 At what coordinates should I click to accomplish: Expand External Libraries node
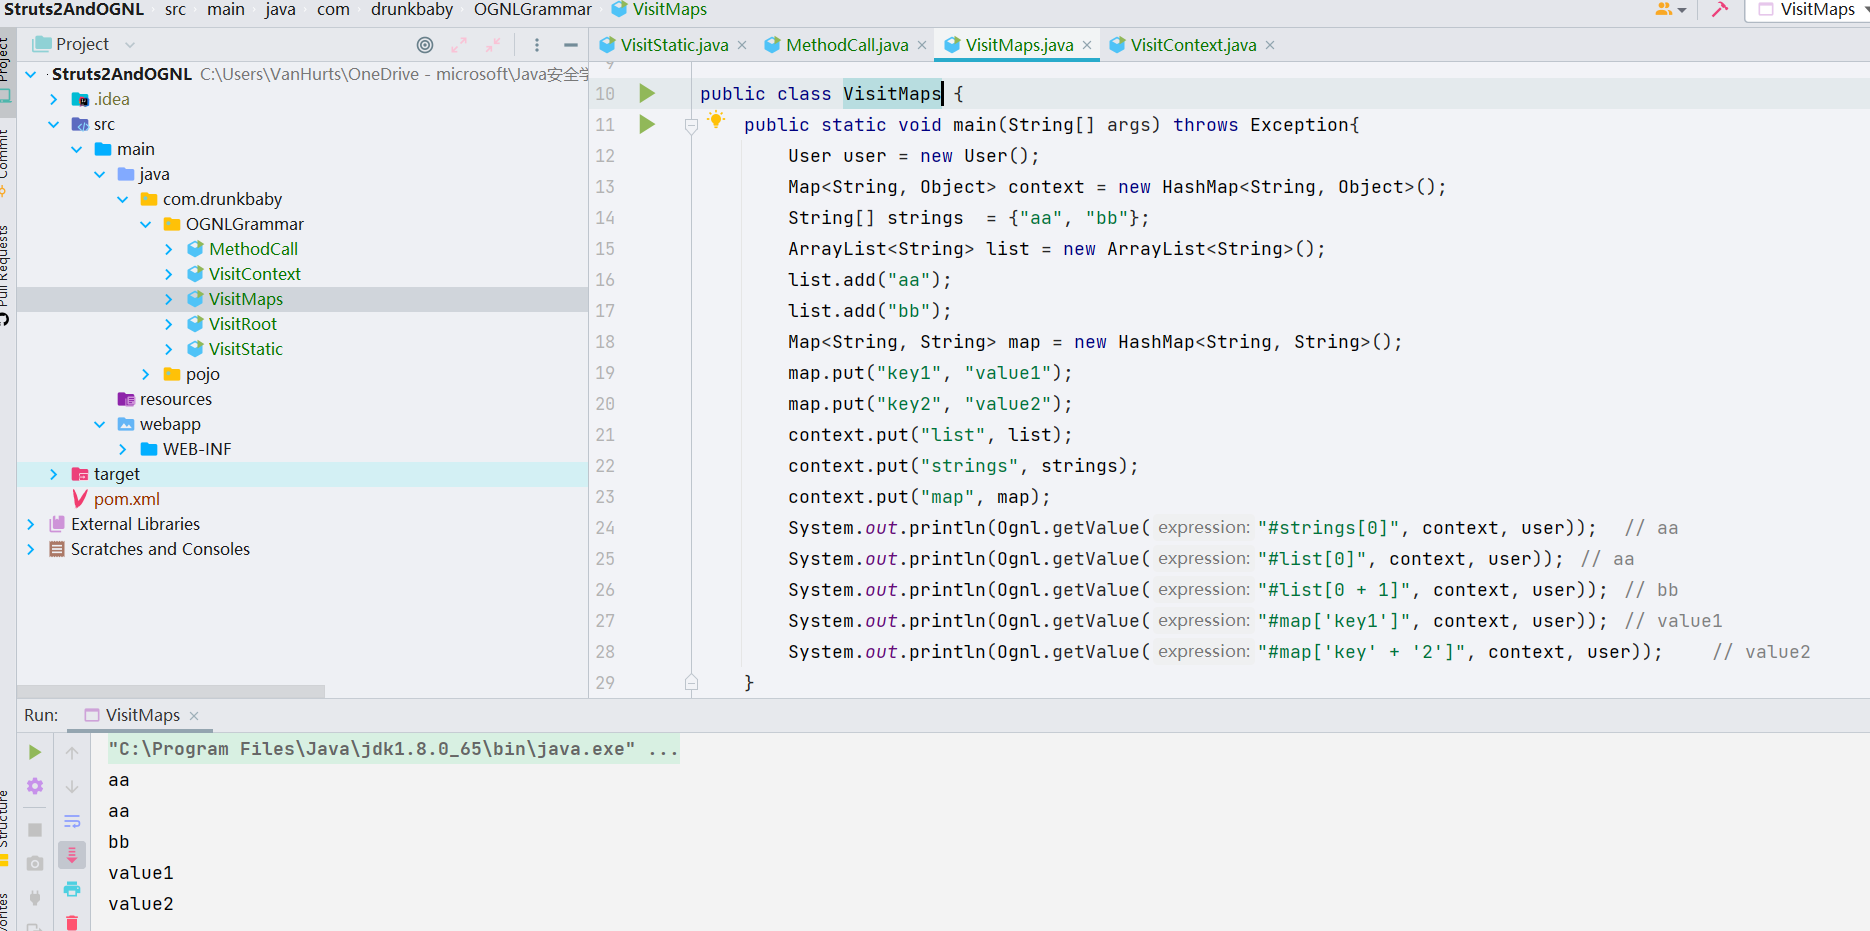click(x=31, y=524)
